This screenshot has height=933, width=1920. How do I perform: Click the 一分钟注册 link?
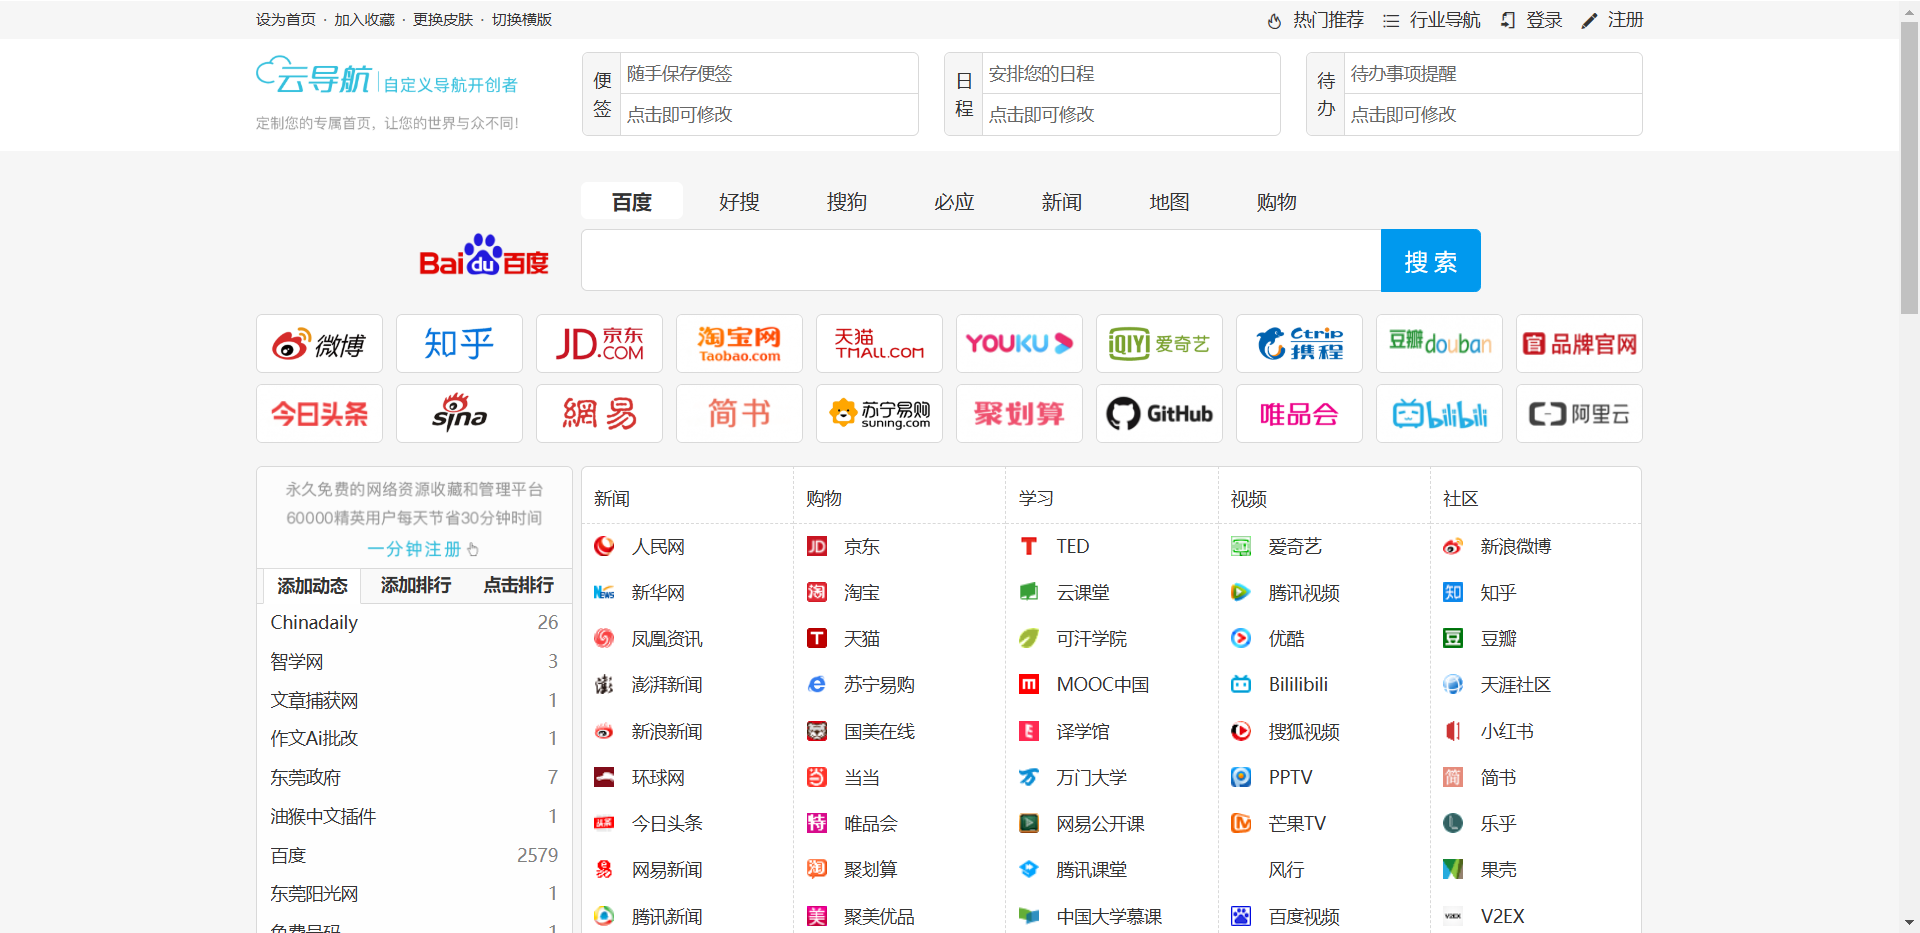click(414, 548)
